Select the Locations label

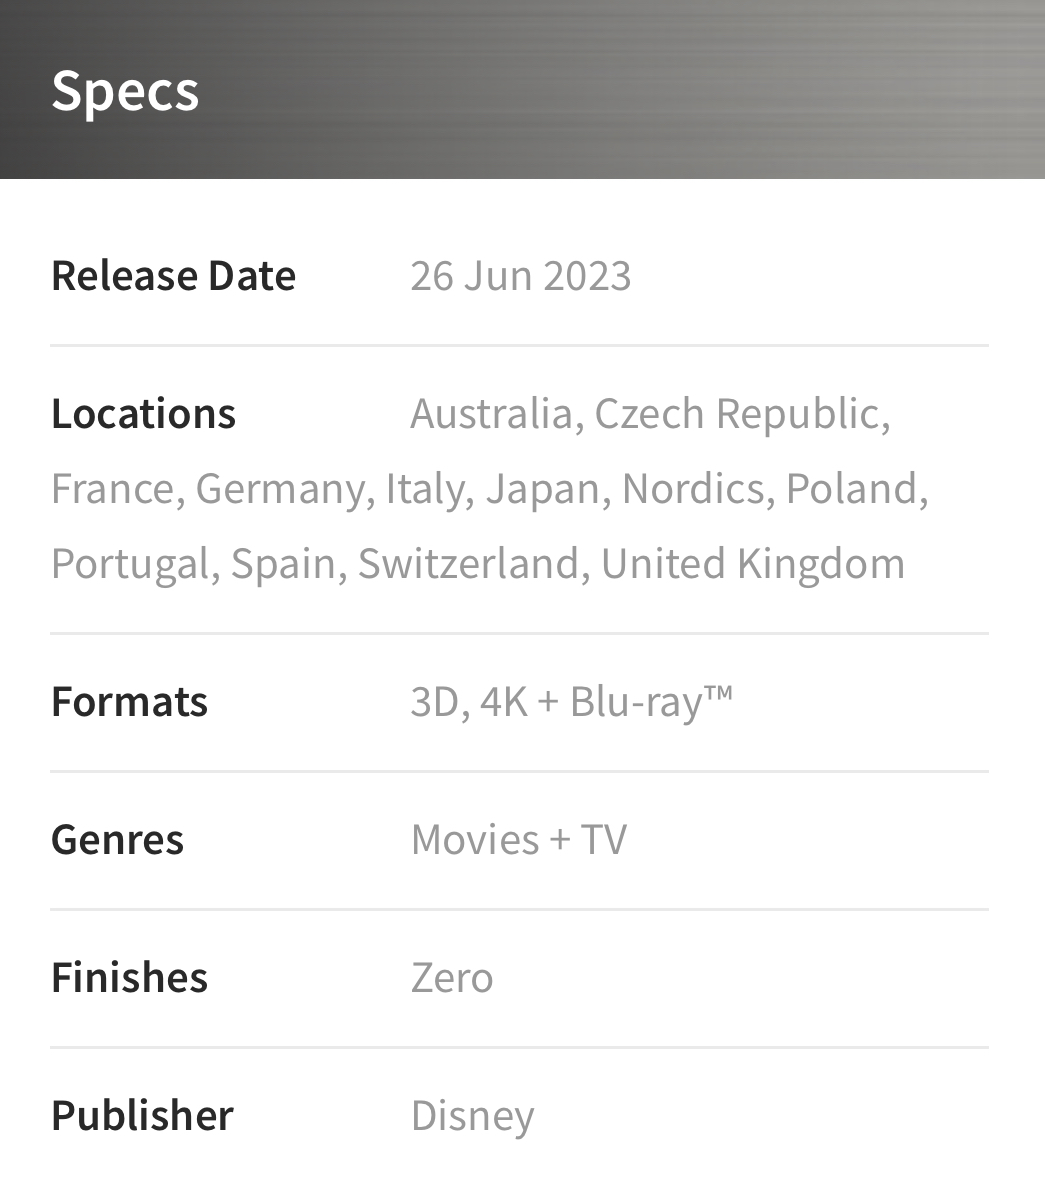(144, 414)
